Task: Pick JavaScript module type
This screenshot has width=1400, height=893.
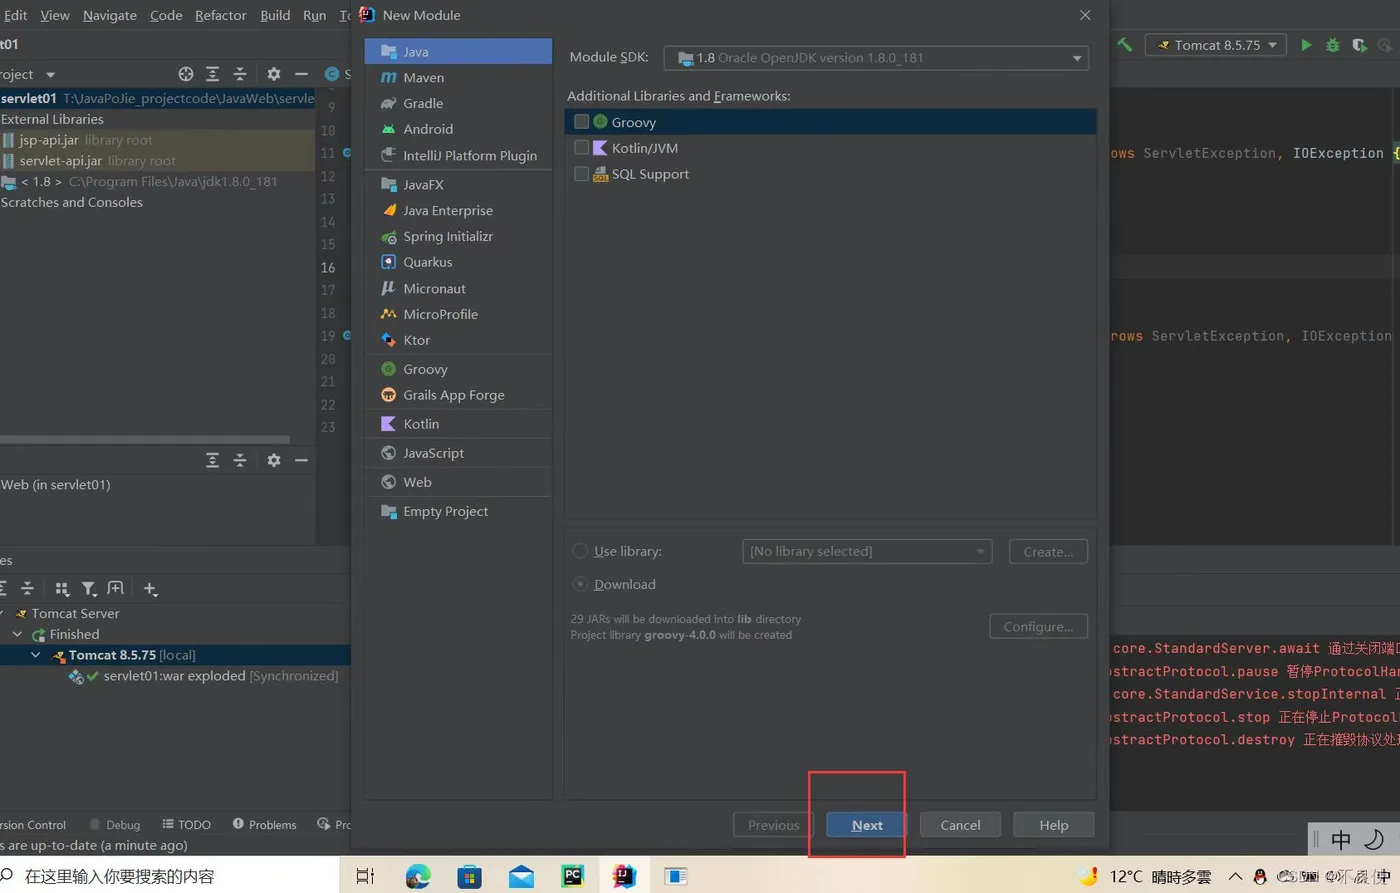Action: (x=458, y=453)
